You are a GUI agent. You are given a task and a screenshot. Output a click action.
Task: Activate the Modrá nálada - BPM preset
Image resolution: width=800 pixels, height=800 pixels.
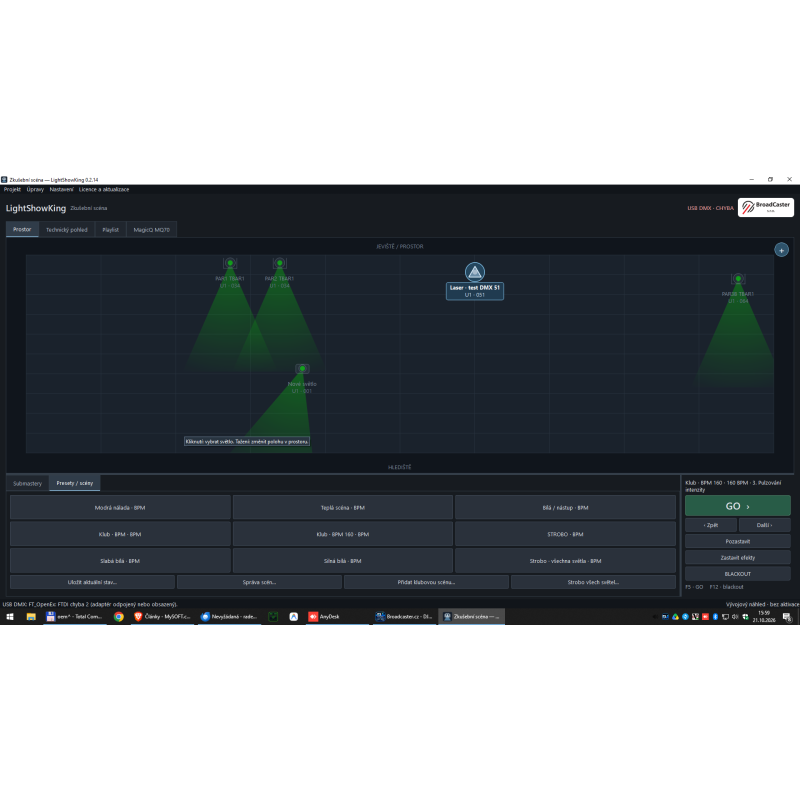pos(120,508)
